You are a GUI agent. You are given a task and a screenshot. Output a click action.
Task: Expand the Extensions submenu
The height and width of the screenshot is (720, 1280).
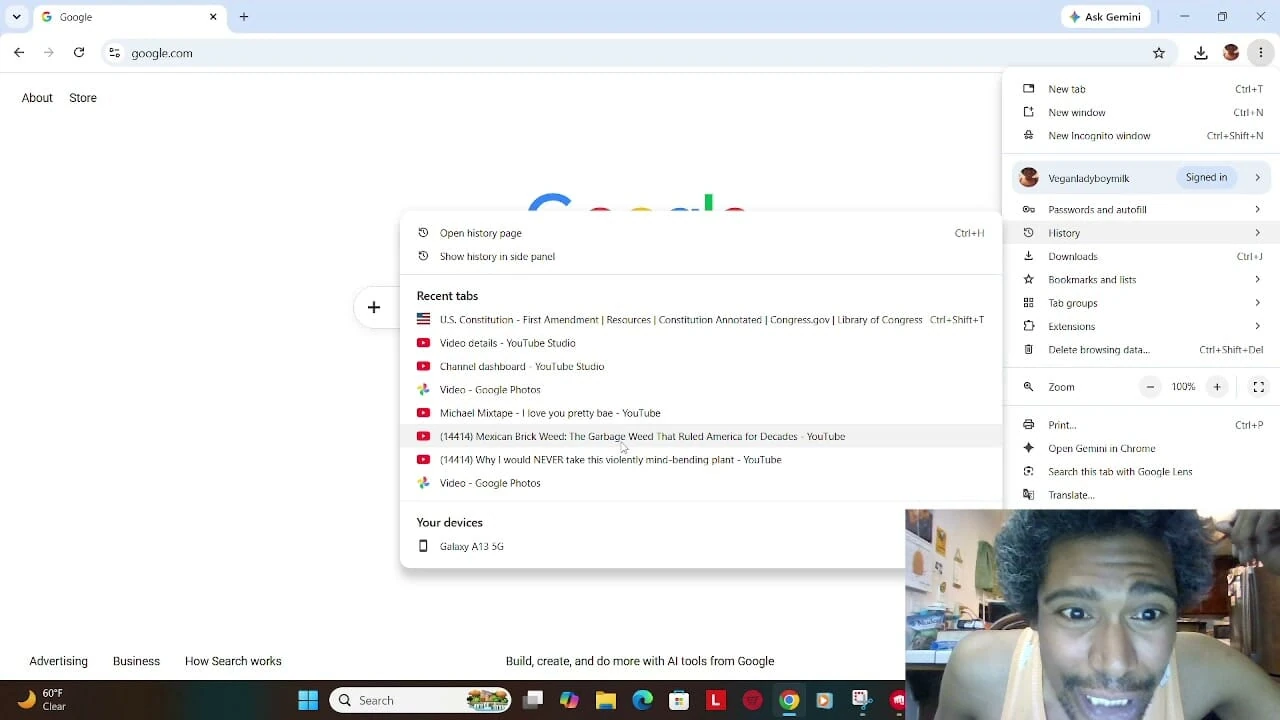(1140, 326)
